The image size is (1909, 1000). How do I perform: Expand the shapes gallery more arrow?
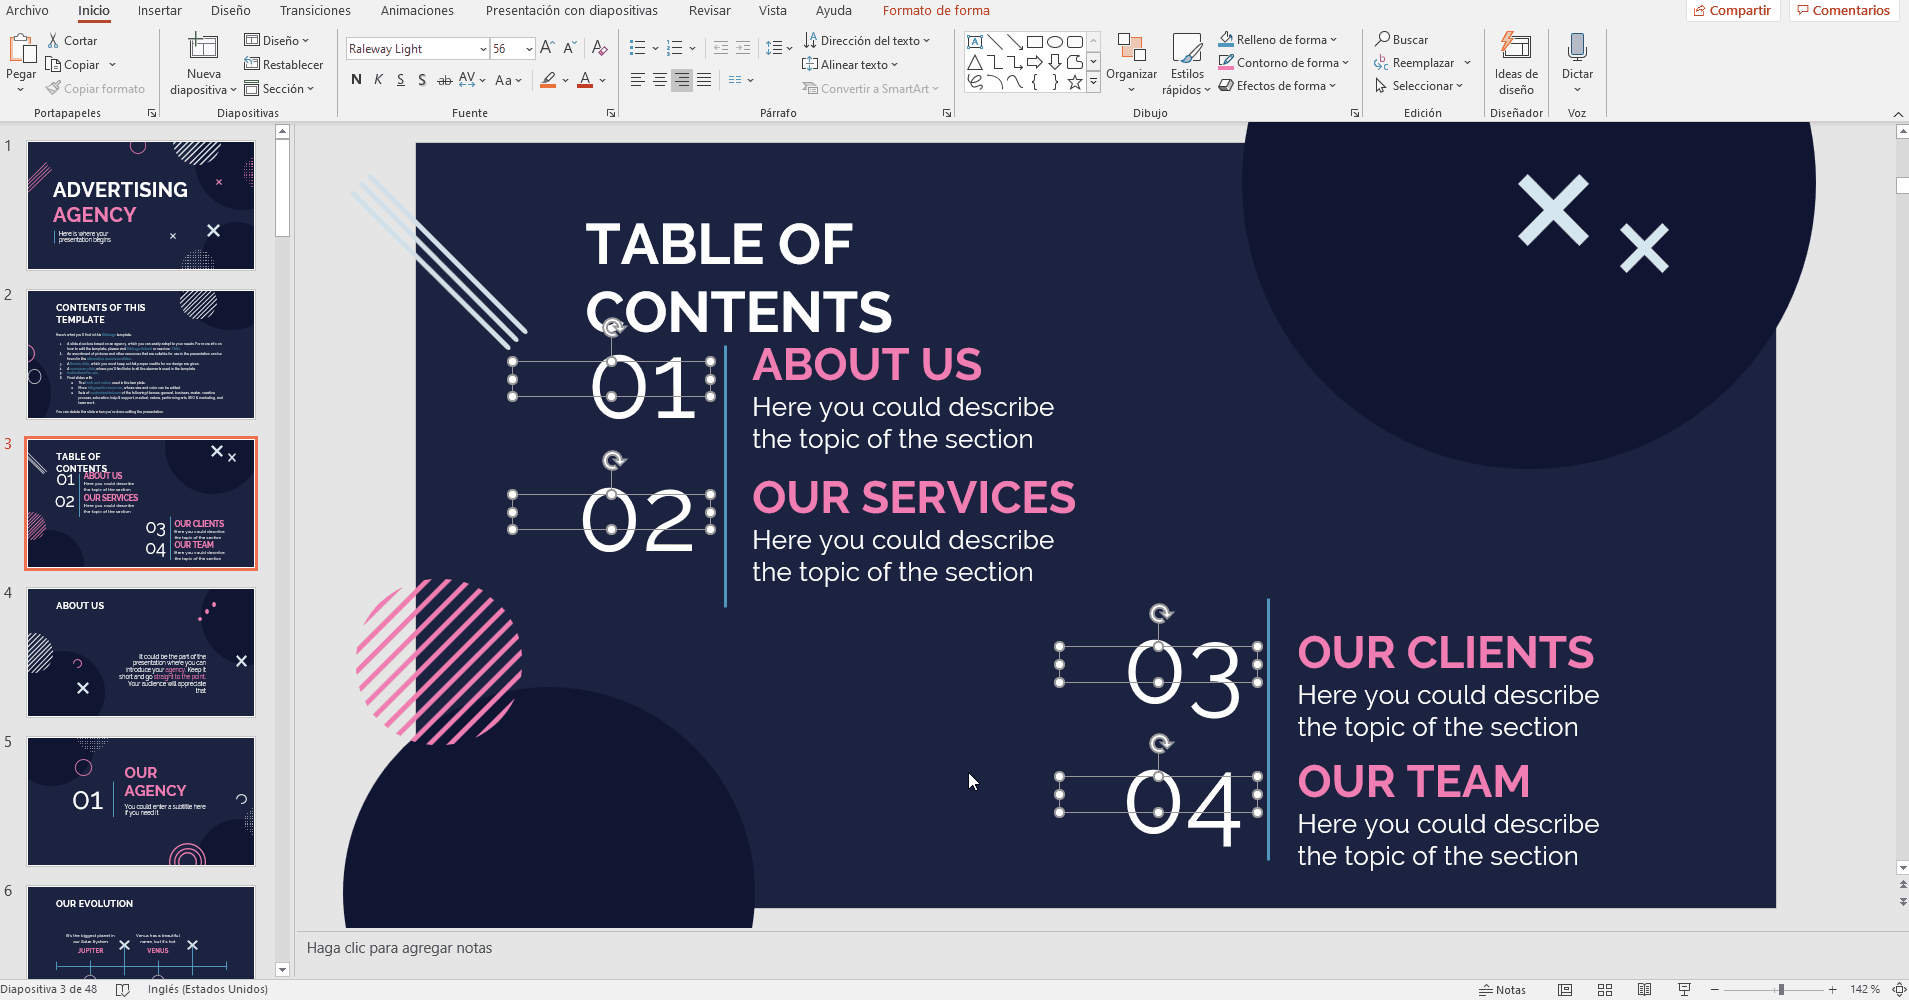pyautogui.click(x=1093, y=82)
